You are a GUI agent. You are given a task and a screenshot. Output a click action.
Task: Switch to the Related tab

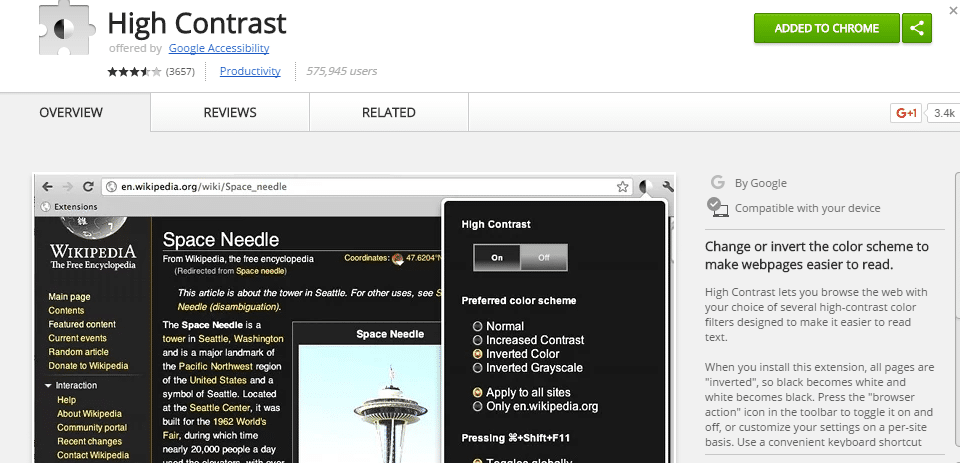389,113
